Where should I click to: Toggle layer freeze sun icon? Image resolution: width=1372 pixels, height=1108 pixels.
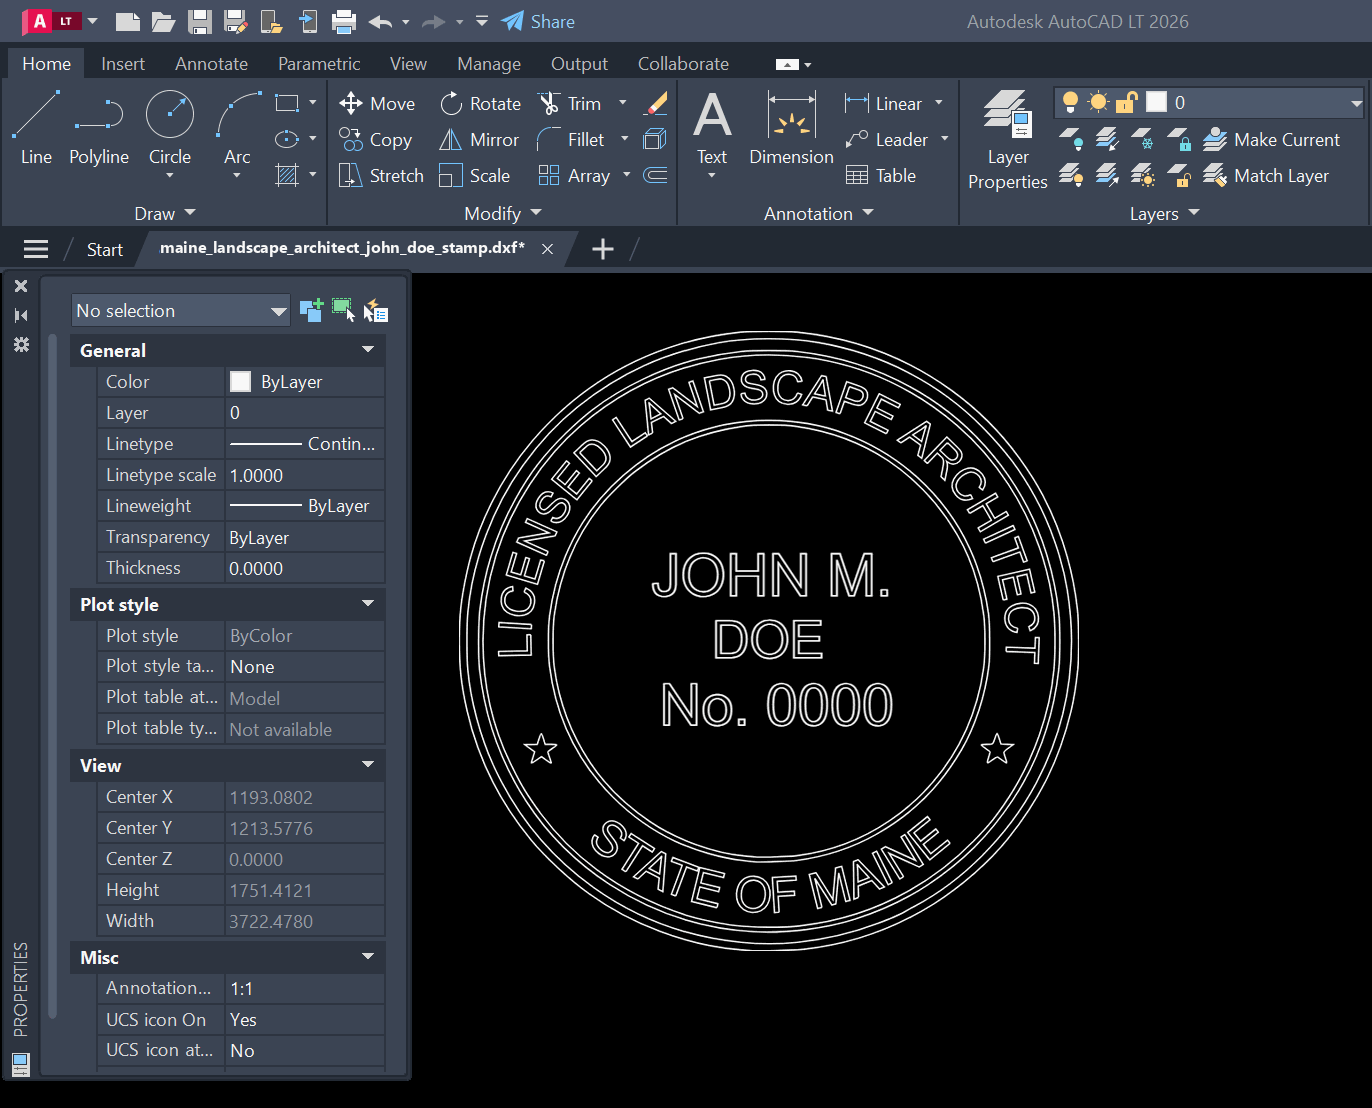(x=1098, y=102)
